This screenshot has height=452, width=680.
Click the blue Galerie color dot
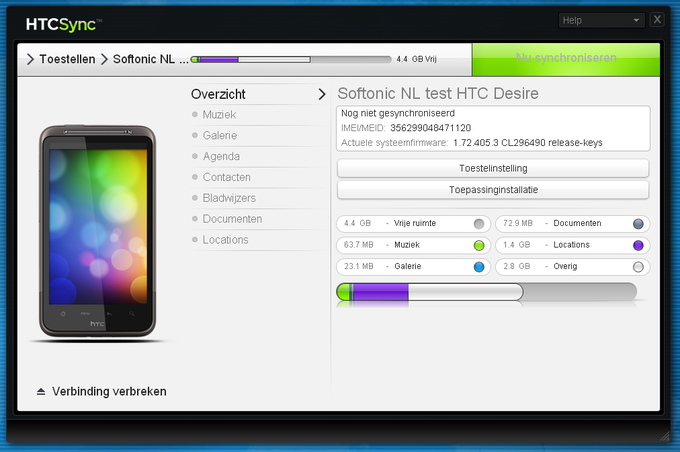tap(479, 267)
